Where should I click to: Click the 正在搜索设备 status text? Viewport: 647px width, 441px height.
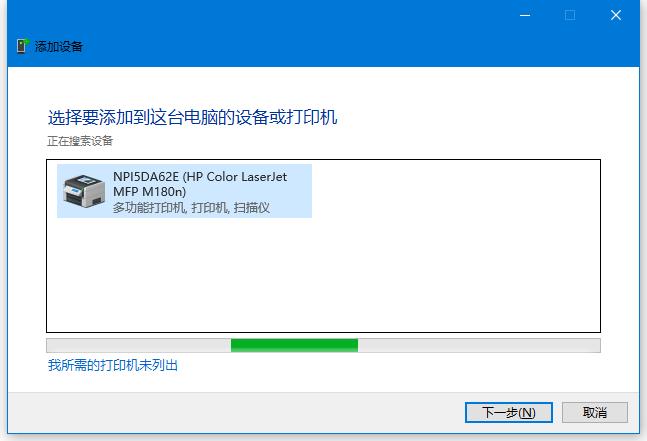tap(80, 141)
